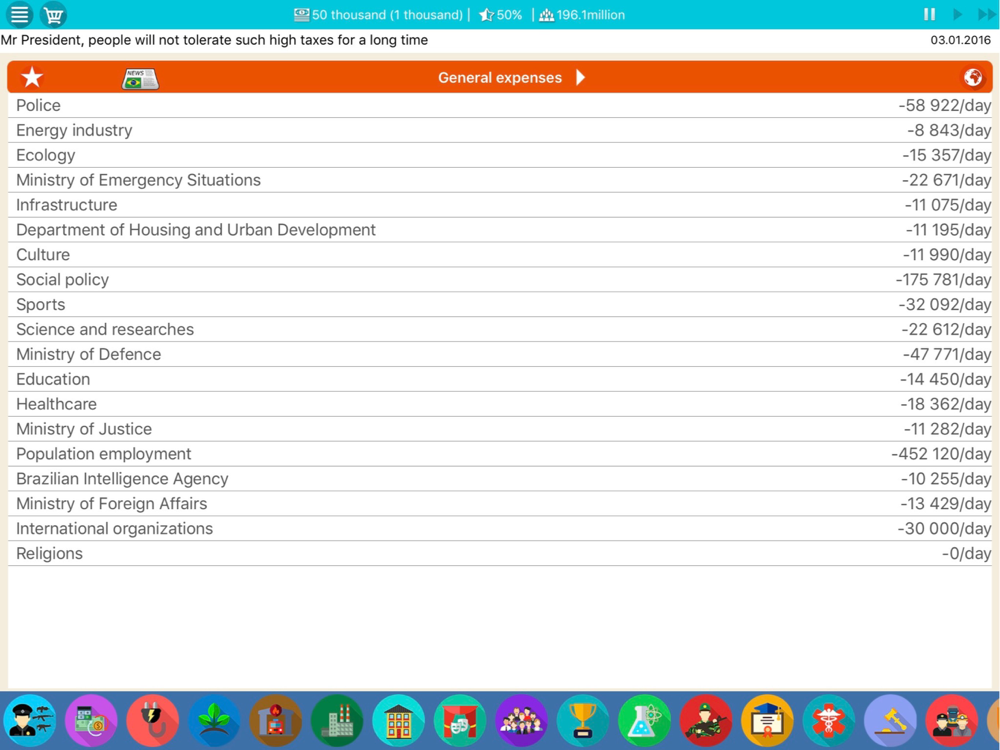Viewport: 1000px width, 750px height.
Task: Select the Healthcare expense row
Action: (500, 404)
